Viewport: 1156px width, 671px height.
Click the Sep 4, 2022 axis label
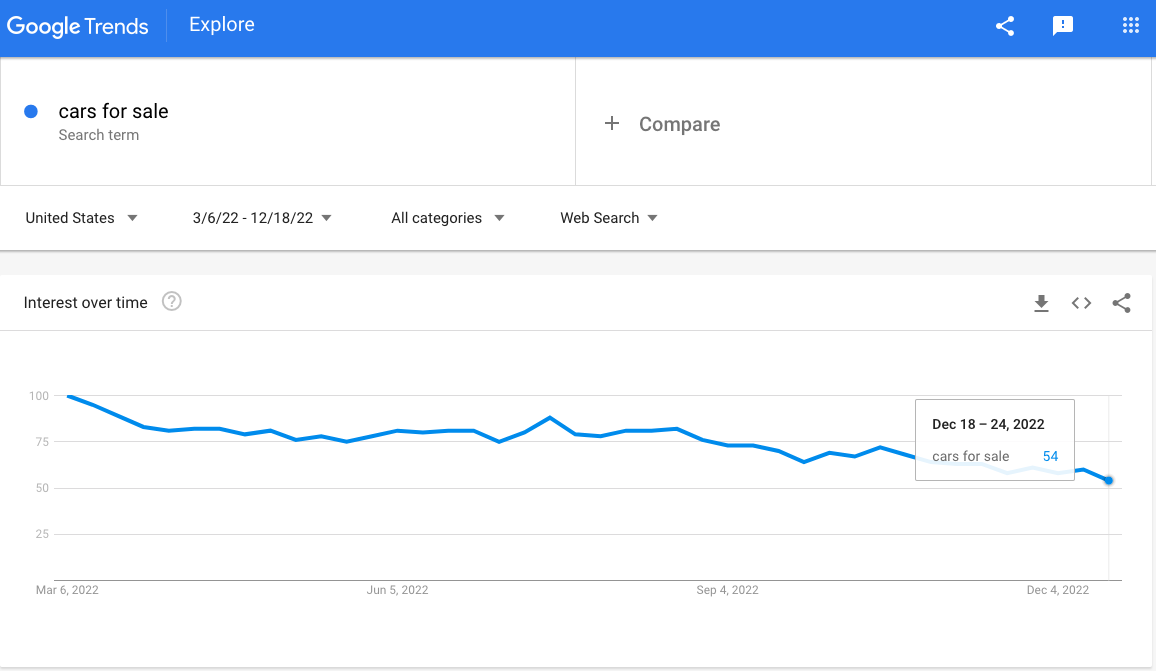point(727,590)
